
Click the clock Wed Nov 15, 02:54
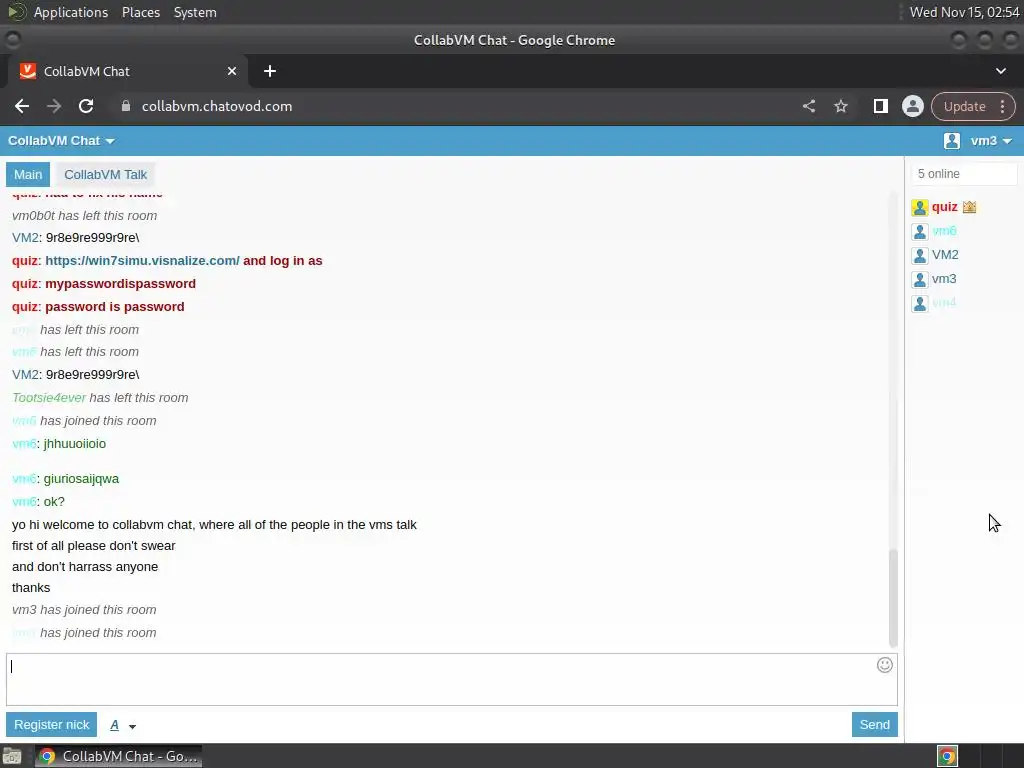point(965,12)
